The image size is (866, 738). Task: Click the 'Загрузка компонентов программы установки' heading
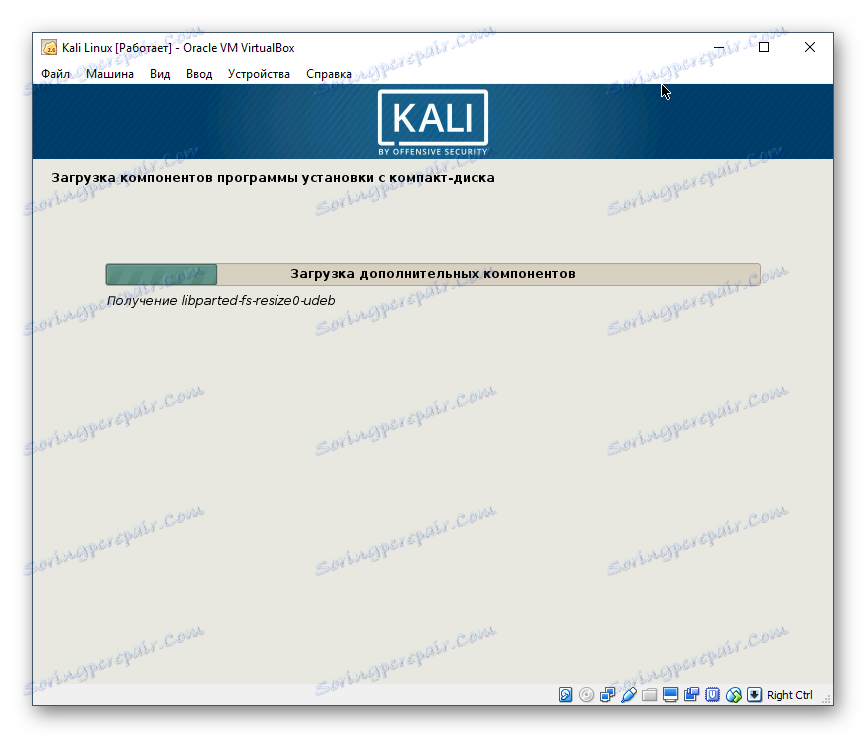coord(273,178)
